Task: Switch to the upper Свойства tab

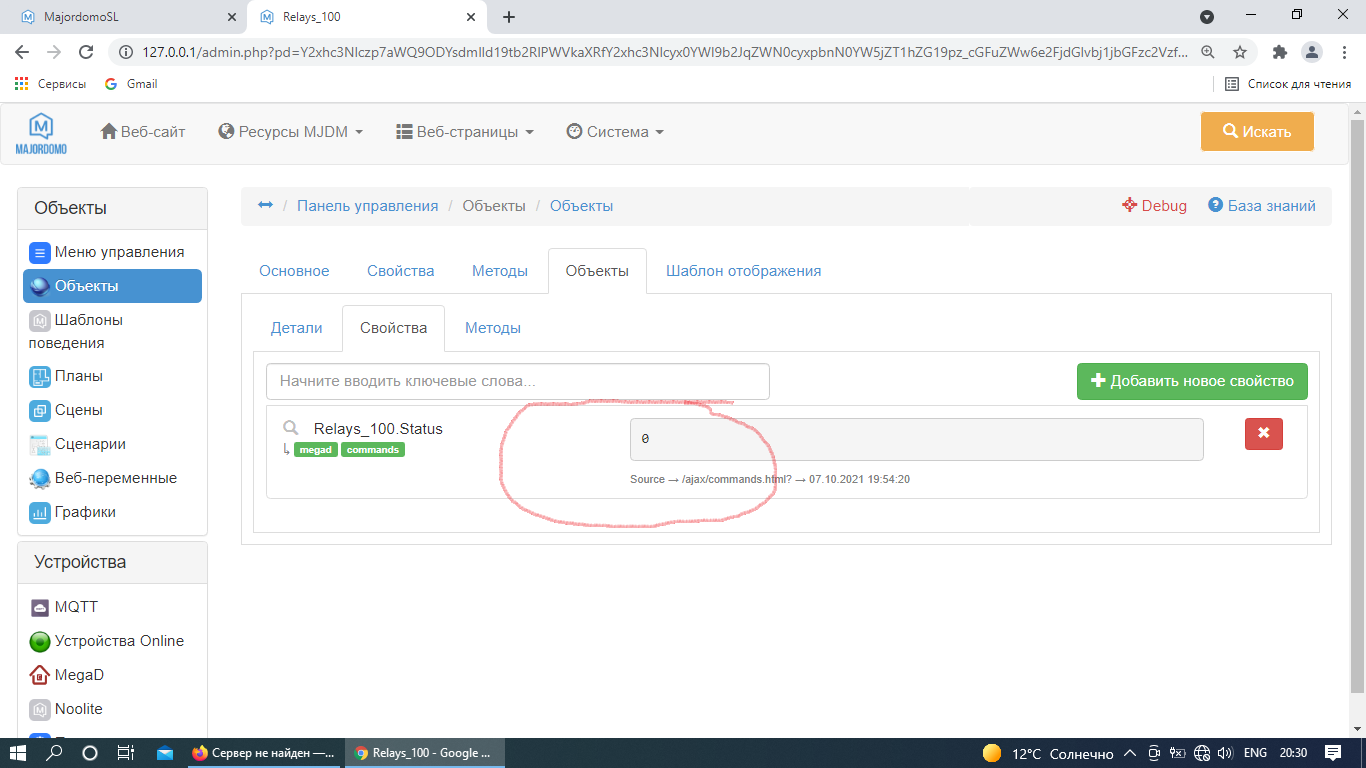Action: click(x=400, y=271)
